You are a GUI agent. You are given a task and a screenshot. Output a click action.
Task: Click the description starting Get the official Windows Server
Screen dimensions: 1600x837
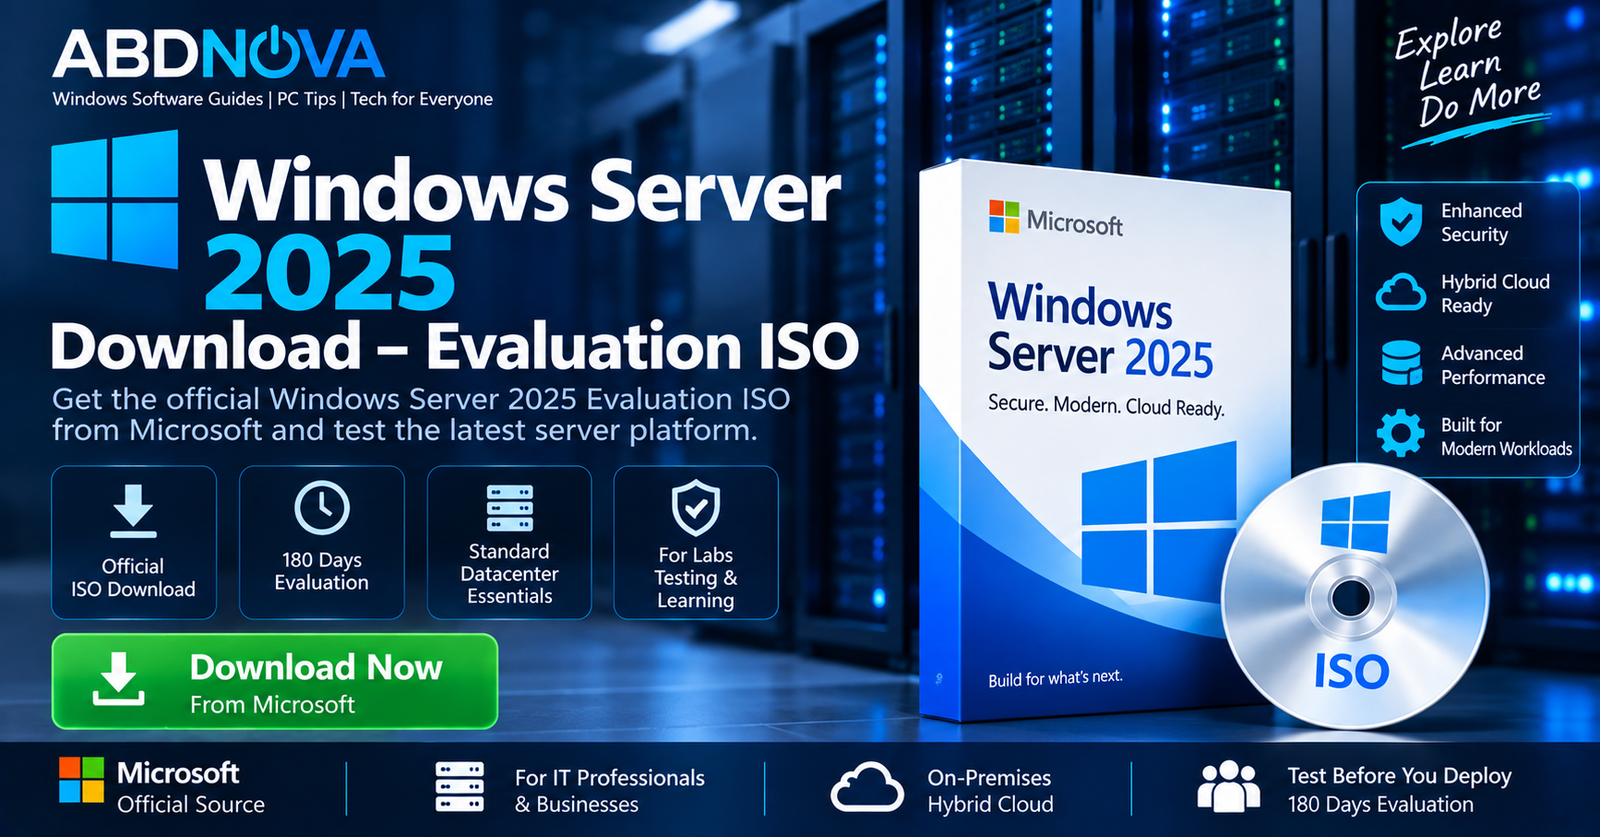pos(421,414)
